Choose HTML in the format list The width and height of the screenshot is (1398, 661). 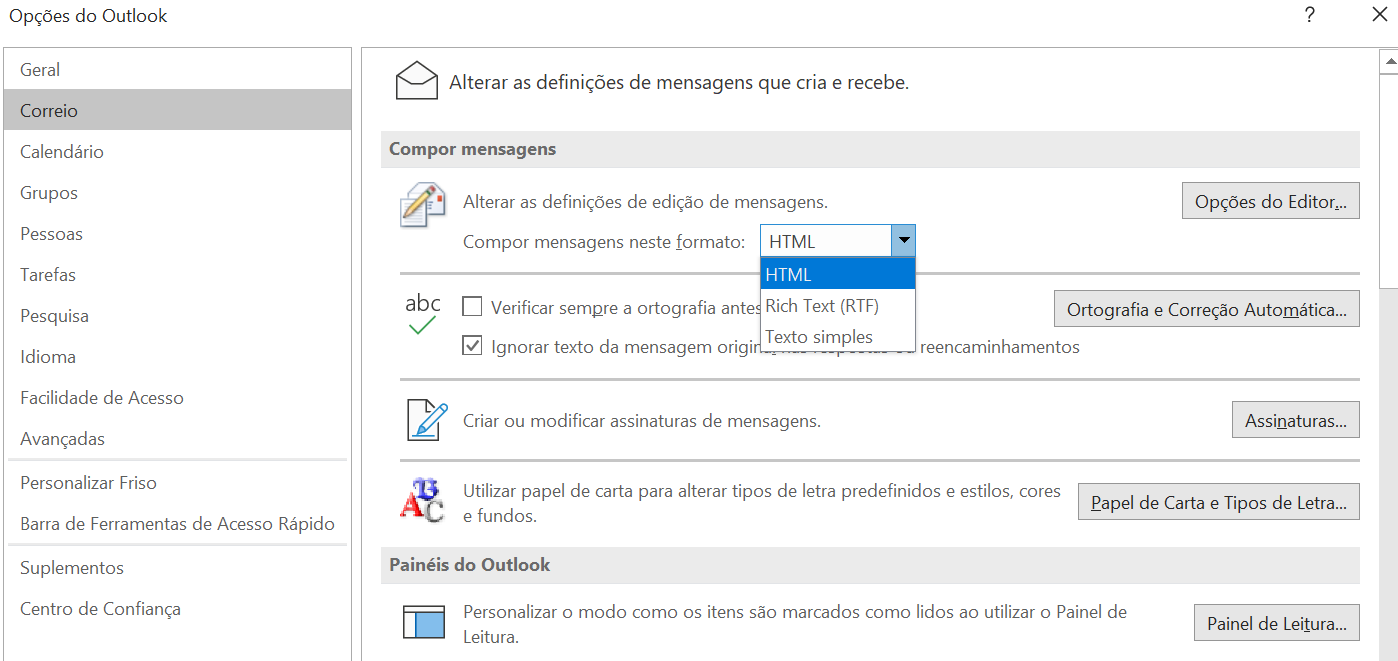pyautogui.click(x=838, y=274)
